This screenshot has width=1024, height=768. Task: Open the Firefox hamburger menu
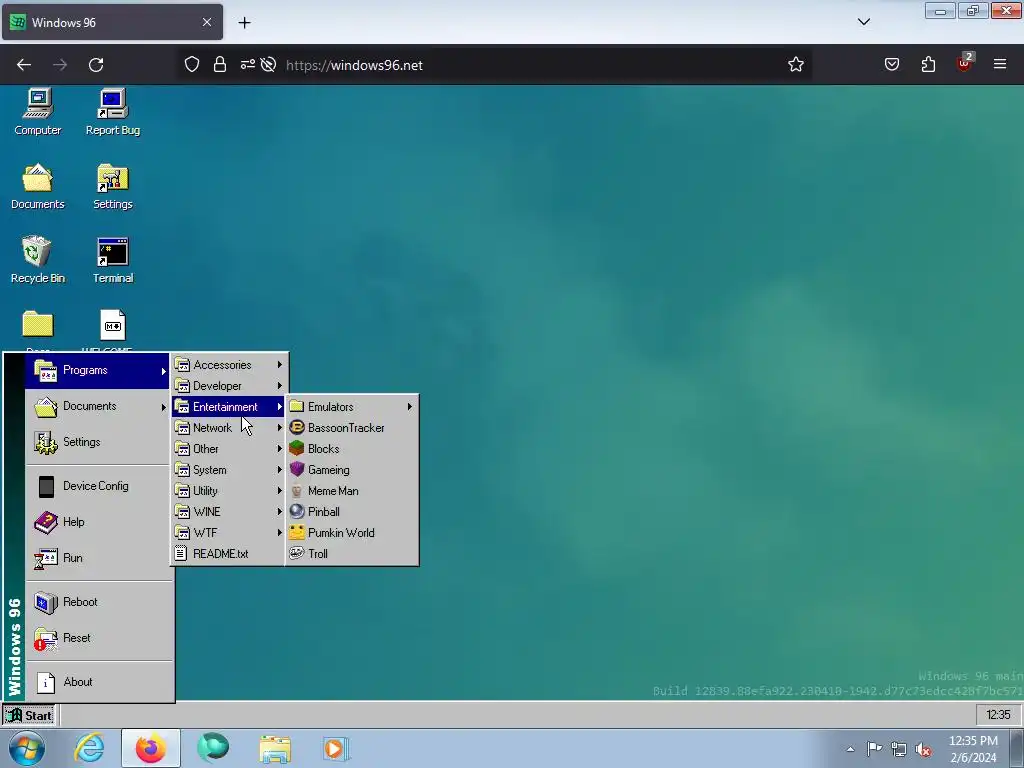click(1000, 64)
